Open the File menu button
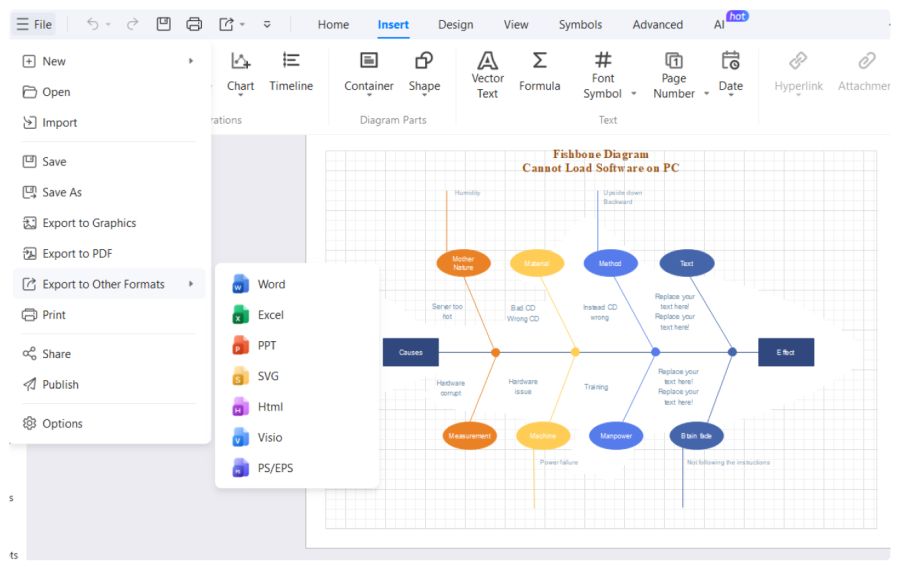The height and width of the screenshot is (570, 900). pos(34,24)
